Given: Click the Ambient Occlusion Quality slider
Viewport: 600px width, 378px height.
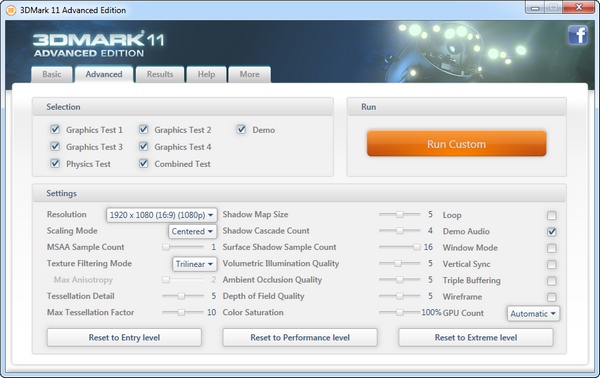Looking at the screenshot, I should (399, 280).
